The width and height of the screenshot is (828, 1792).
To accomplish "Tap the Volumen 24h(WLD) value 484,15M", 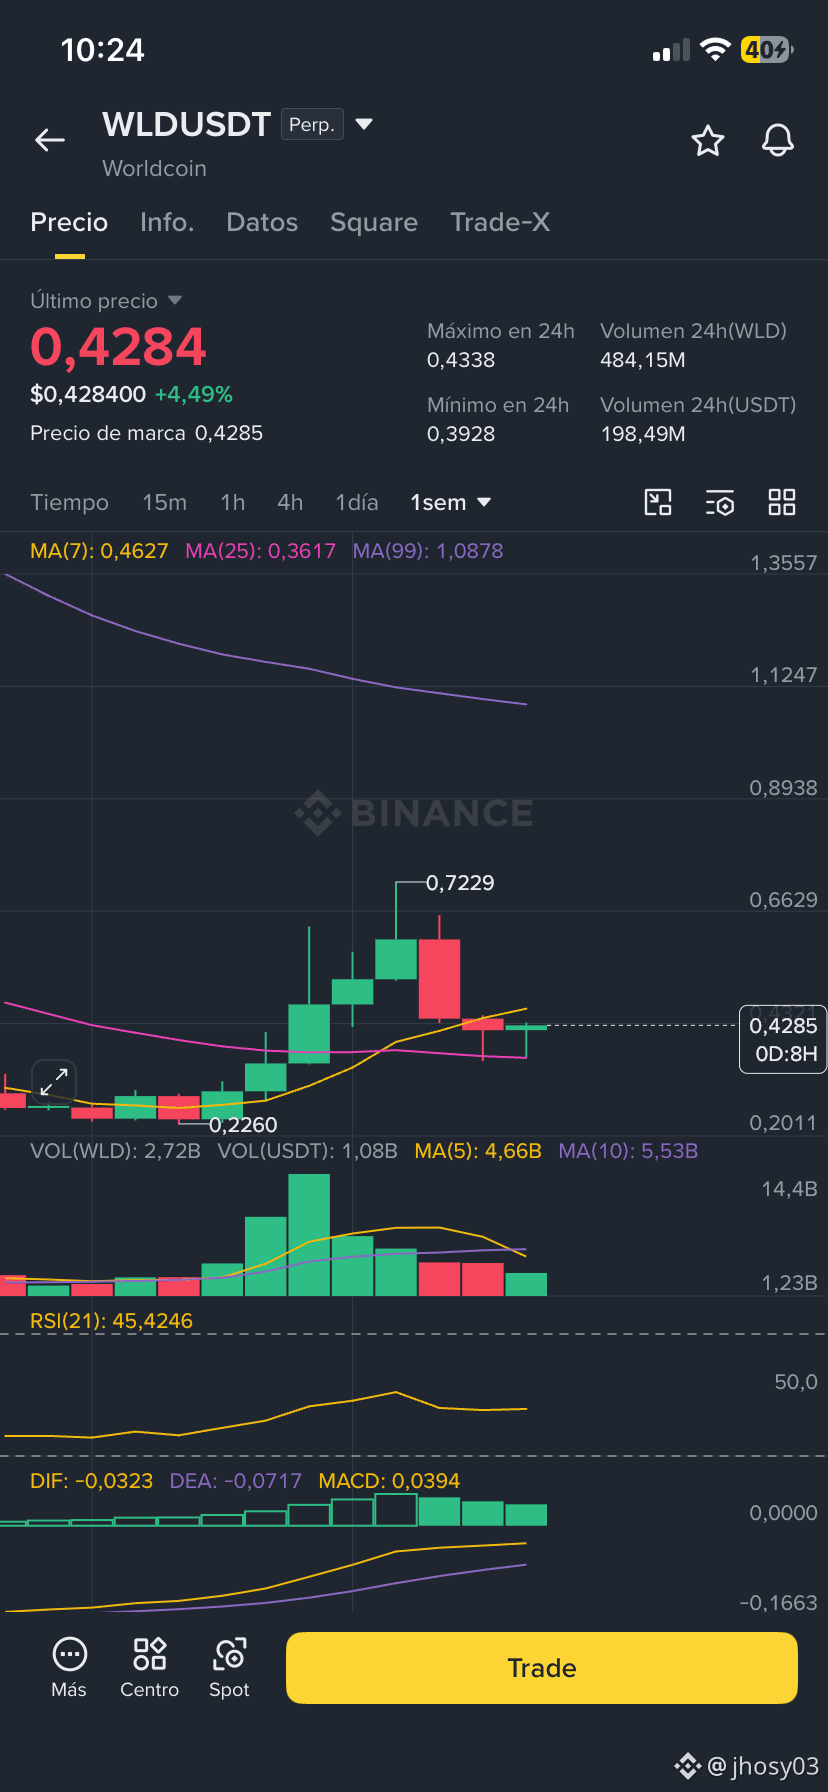I will 643,360.
